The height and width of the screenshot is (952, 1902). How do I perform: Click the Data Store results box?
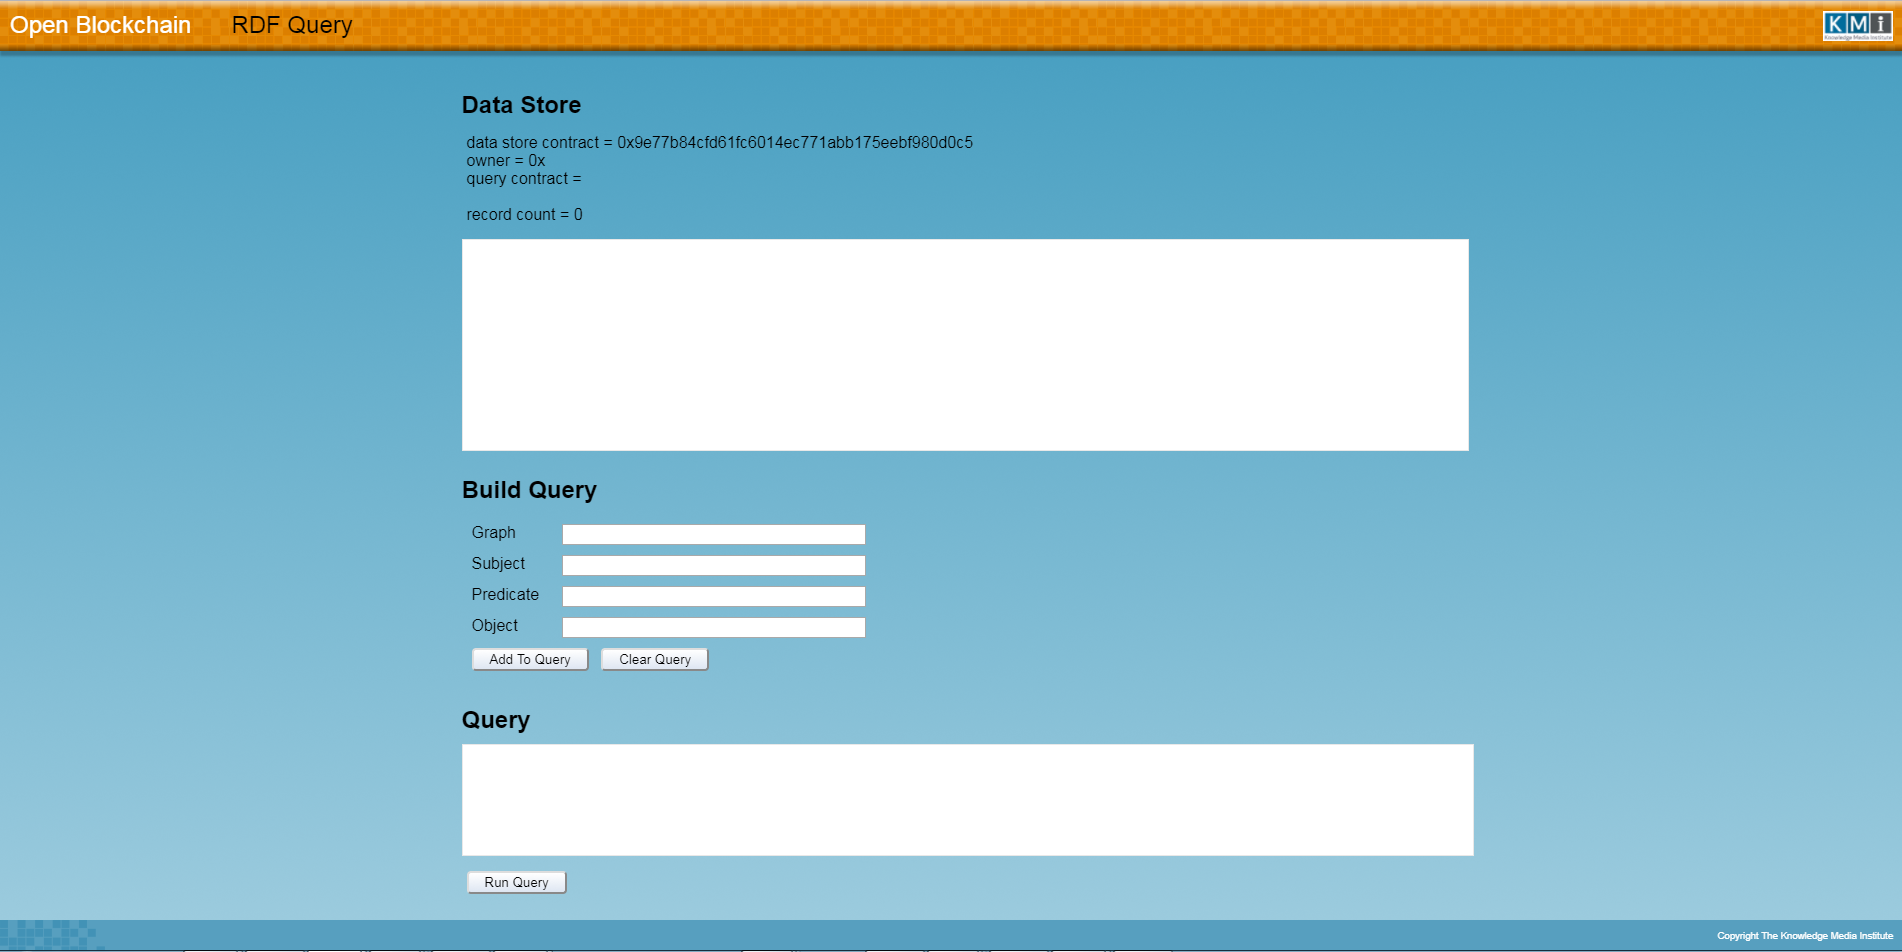(965, 344)
